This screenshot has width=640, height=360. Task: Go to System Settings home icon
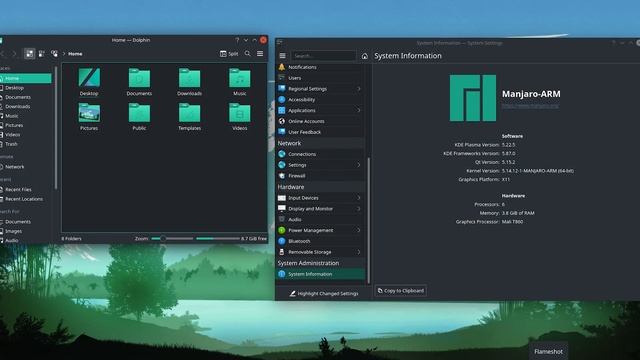click(x=364, y=56)
